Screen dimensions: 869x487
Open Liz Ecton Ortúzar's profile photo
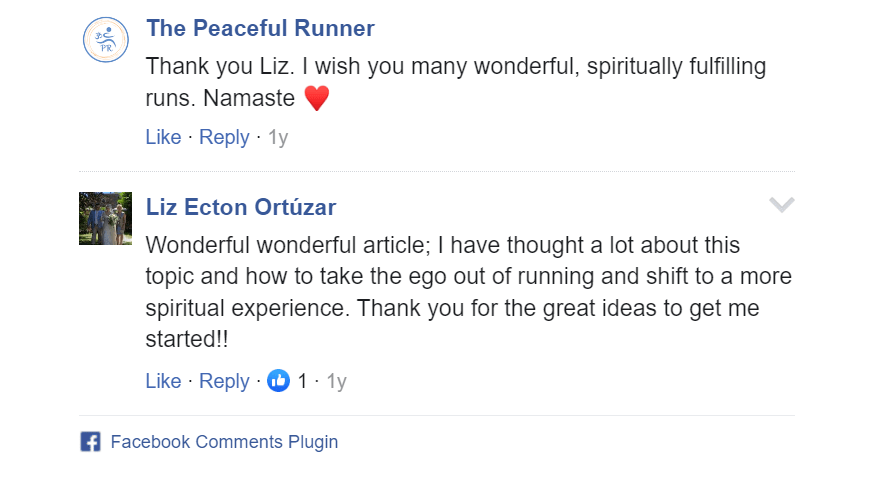105,218
